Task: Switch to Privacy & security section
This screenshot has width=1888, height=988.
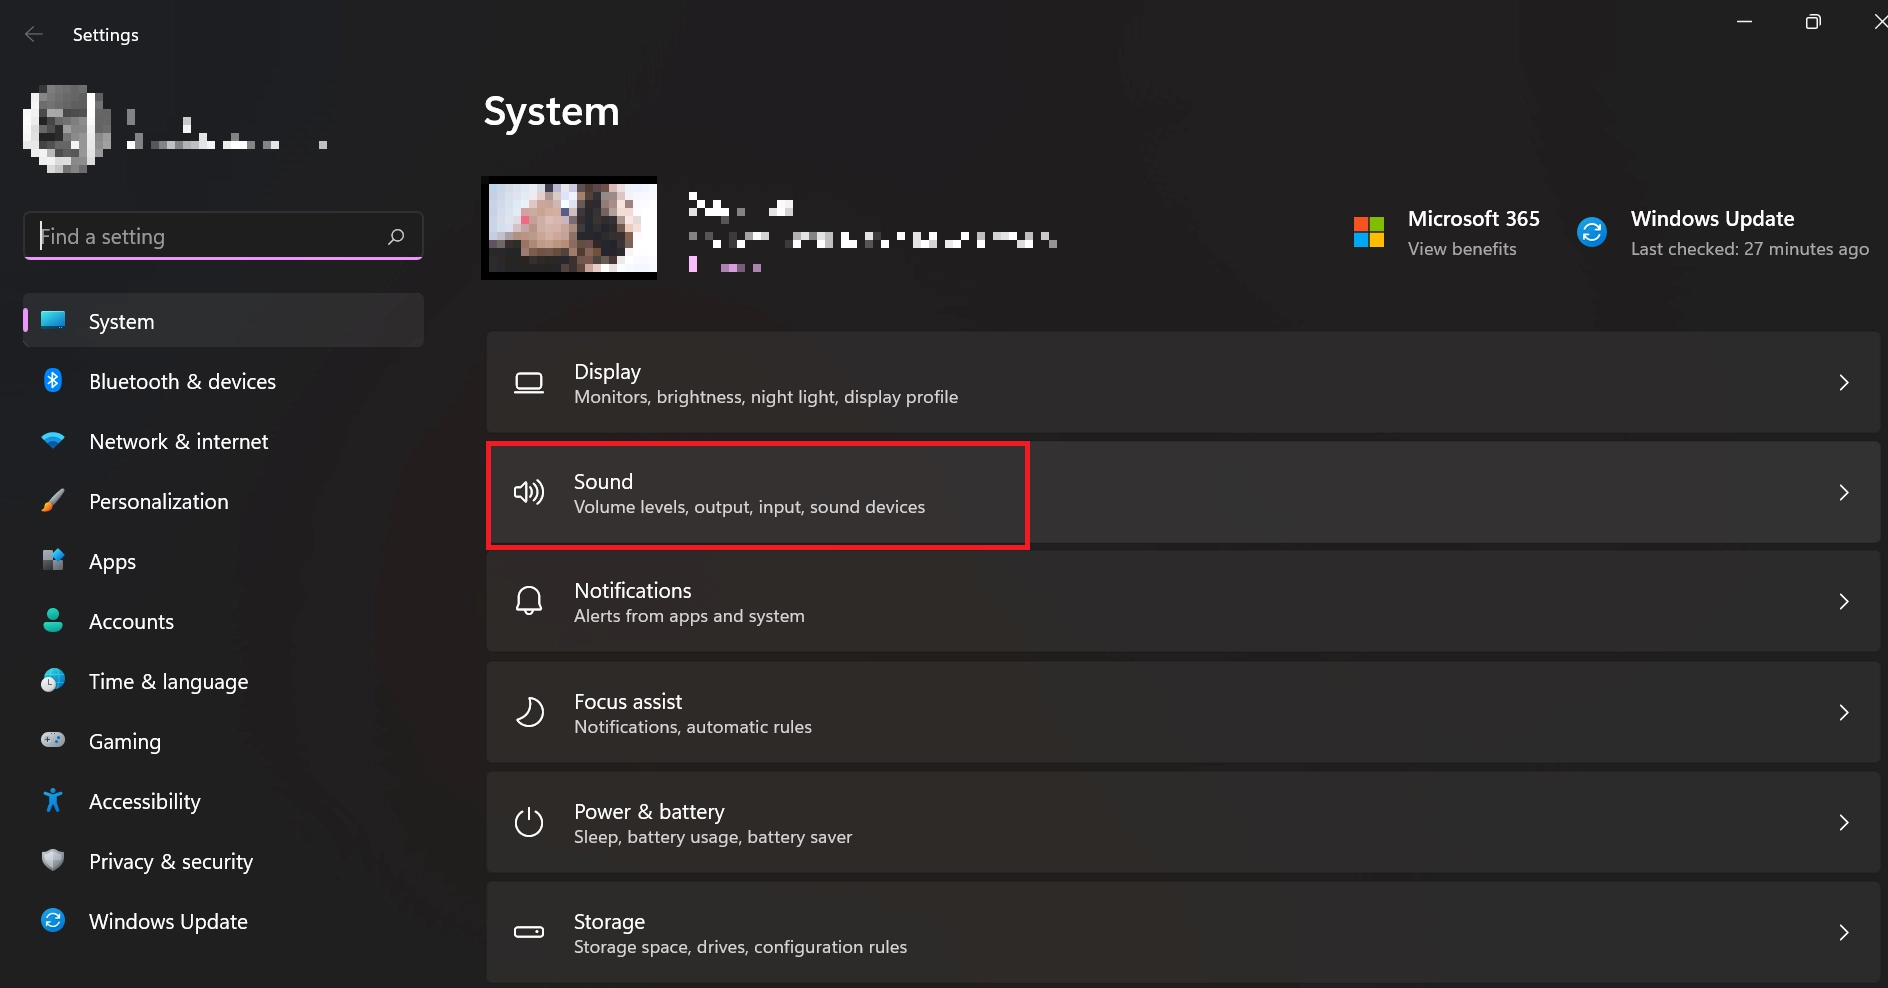Action: (170, 861)
